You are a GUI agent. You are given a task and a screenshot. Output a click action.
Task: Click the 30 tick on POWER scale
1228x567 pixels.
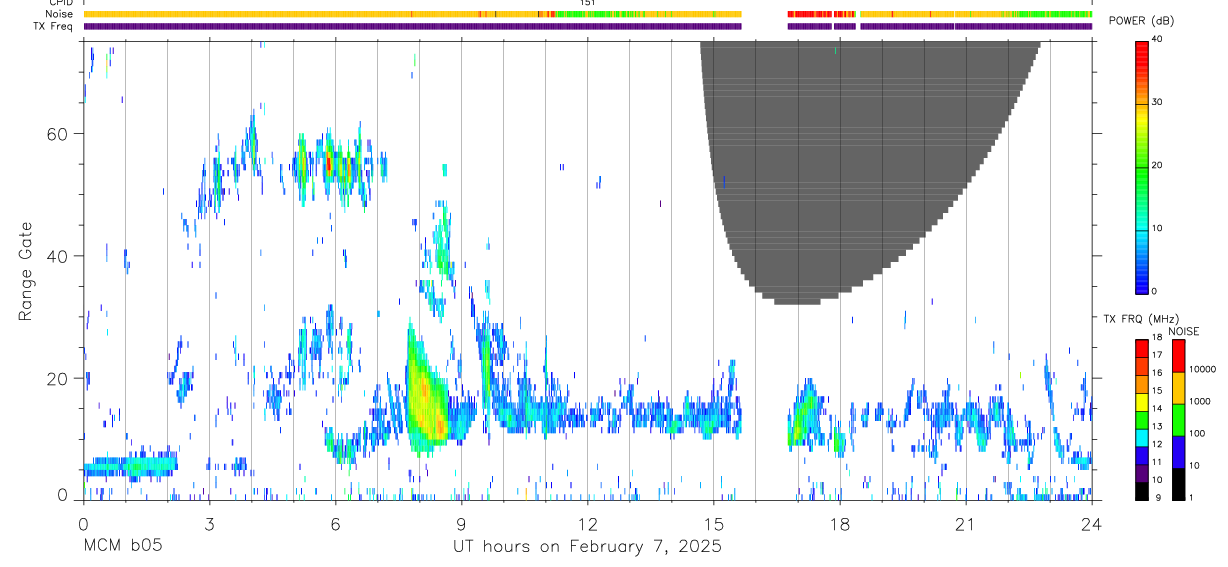(x=1157, y=102)
